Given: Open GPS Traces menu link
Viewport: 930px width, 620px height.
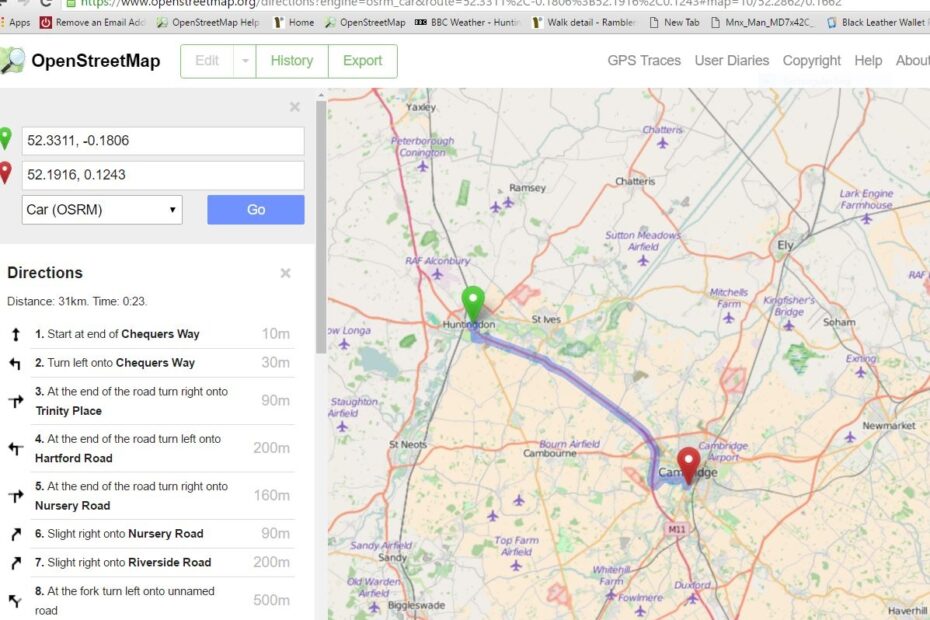Looking at the screenshot, I should tap(644, 61).
